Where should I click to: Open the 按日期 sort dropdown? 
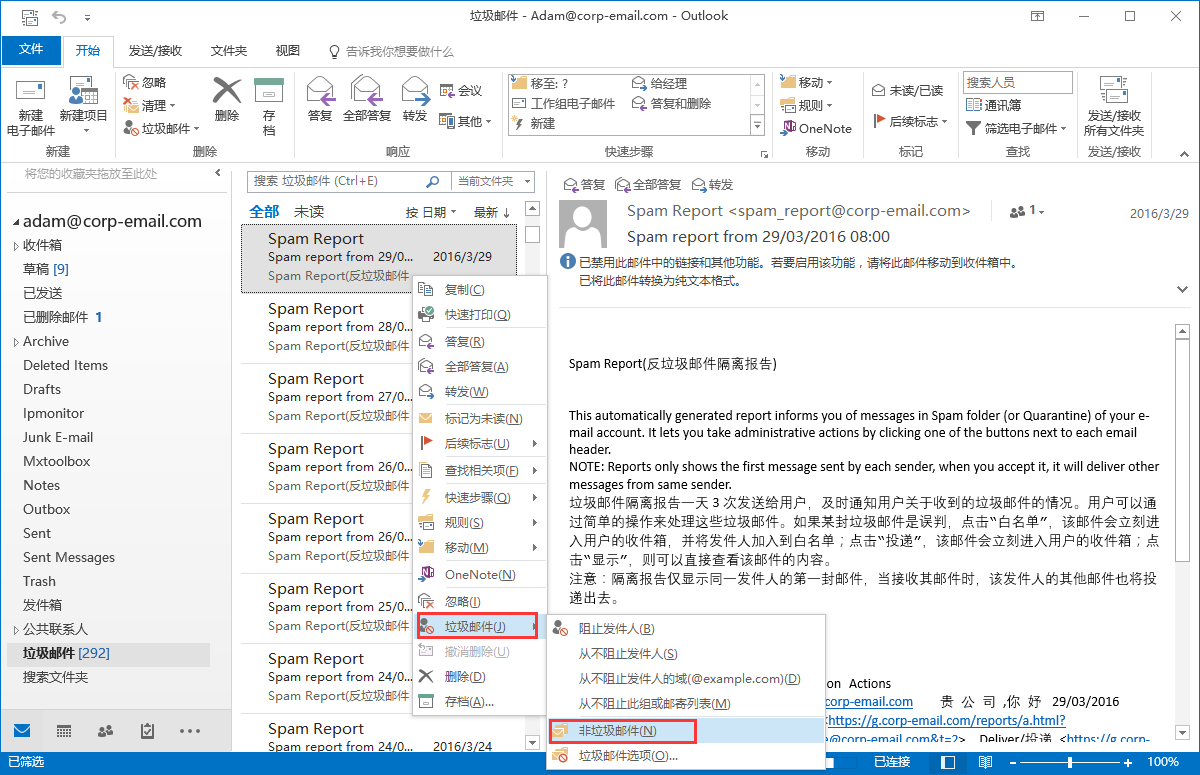[431, 212]
